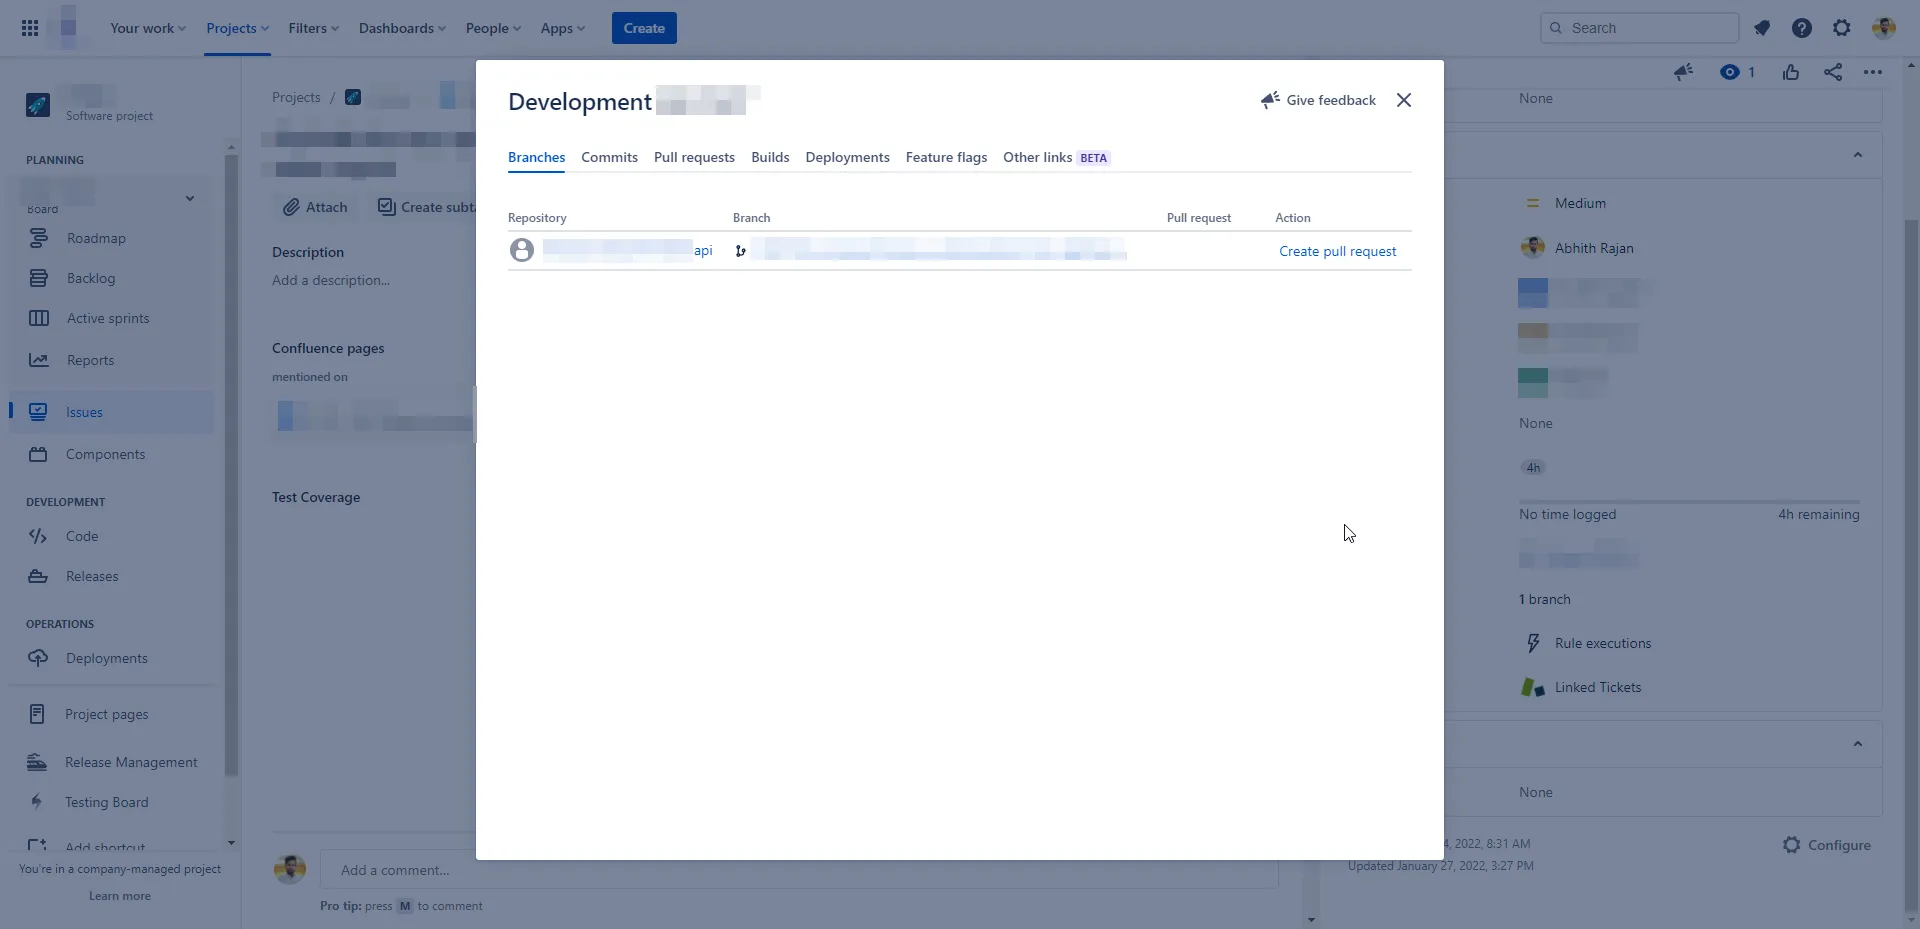Click the Give feedback button
1920x929 pixels.
(1318, 100)
